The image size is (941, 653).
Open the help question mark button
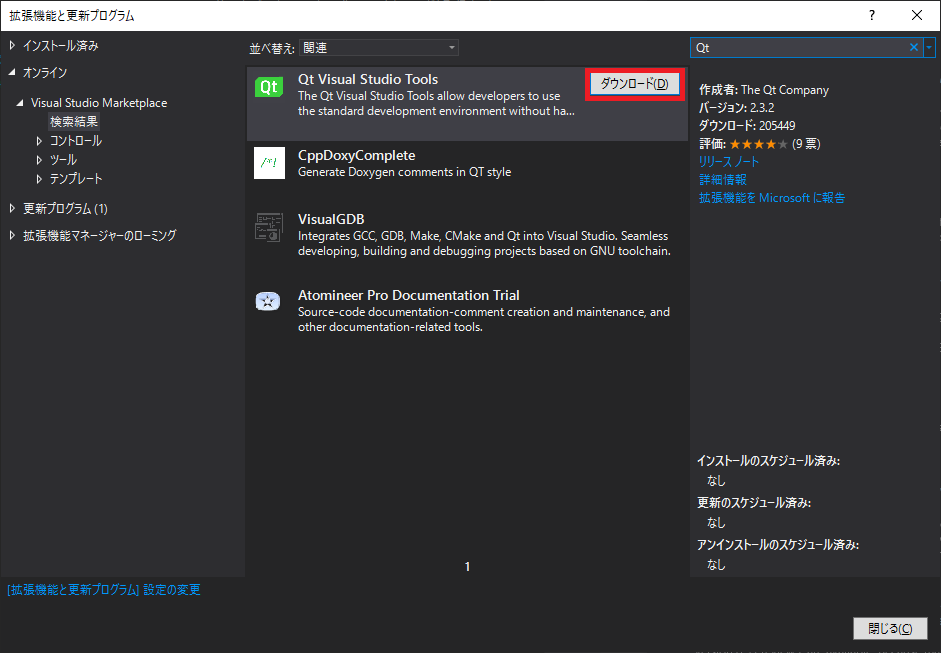872,16
